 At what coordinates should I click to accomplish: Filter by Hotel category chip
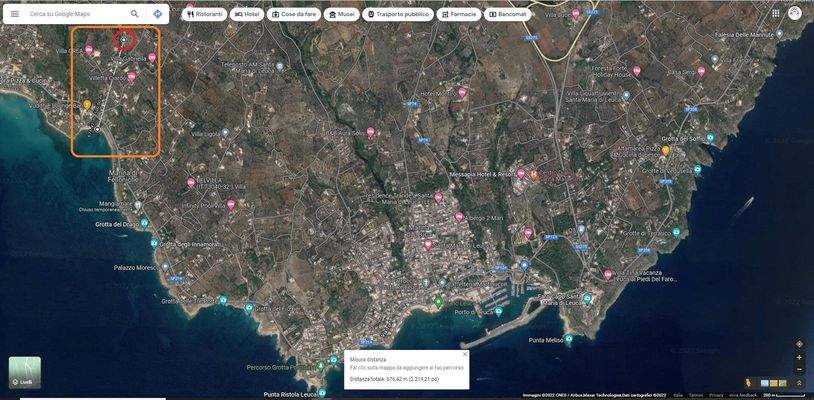click(247, 14)
